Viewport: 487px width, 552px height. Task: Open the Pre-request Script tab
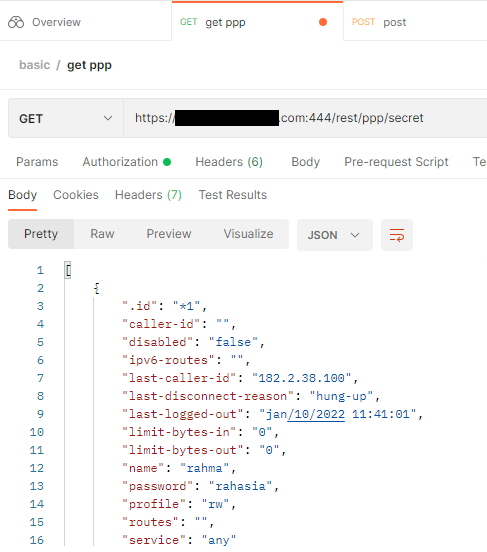(396, 162)
